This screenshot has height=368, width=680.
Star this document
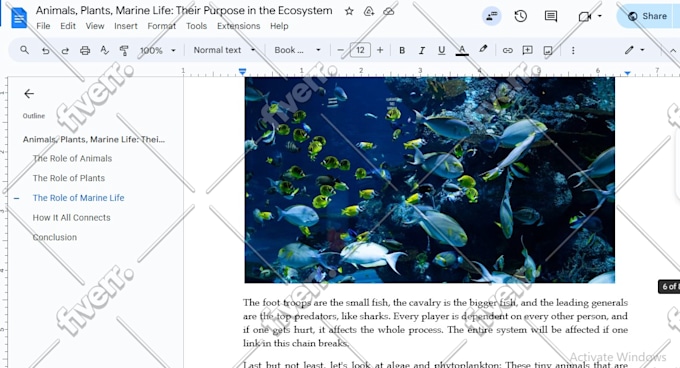pos(349,11)
